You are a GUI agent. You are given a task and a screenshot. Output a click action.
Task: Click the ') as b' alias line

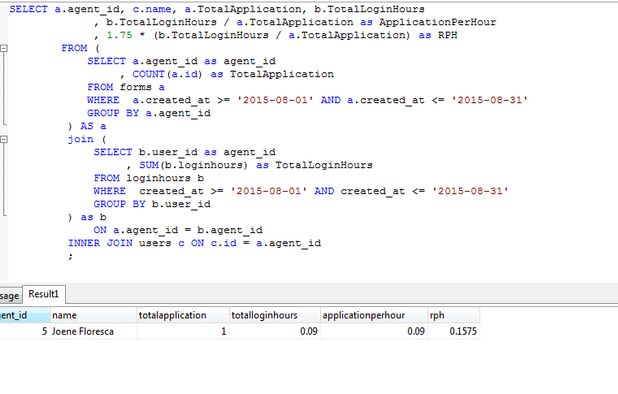(x=87, y=217)
